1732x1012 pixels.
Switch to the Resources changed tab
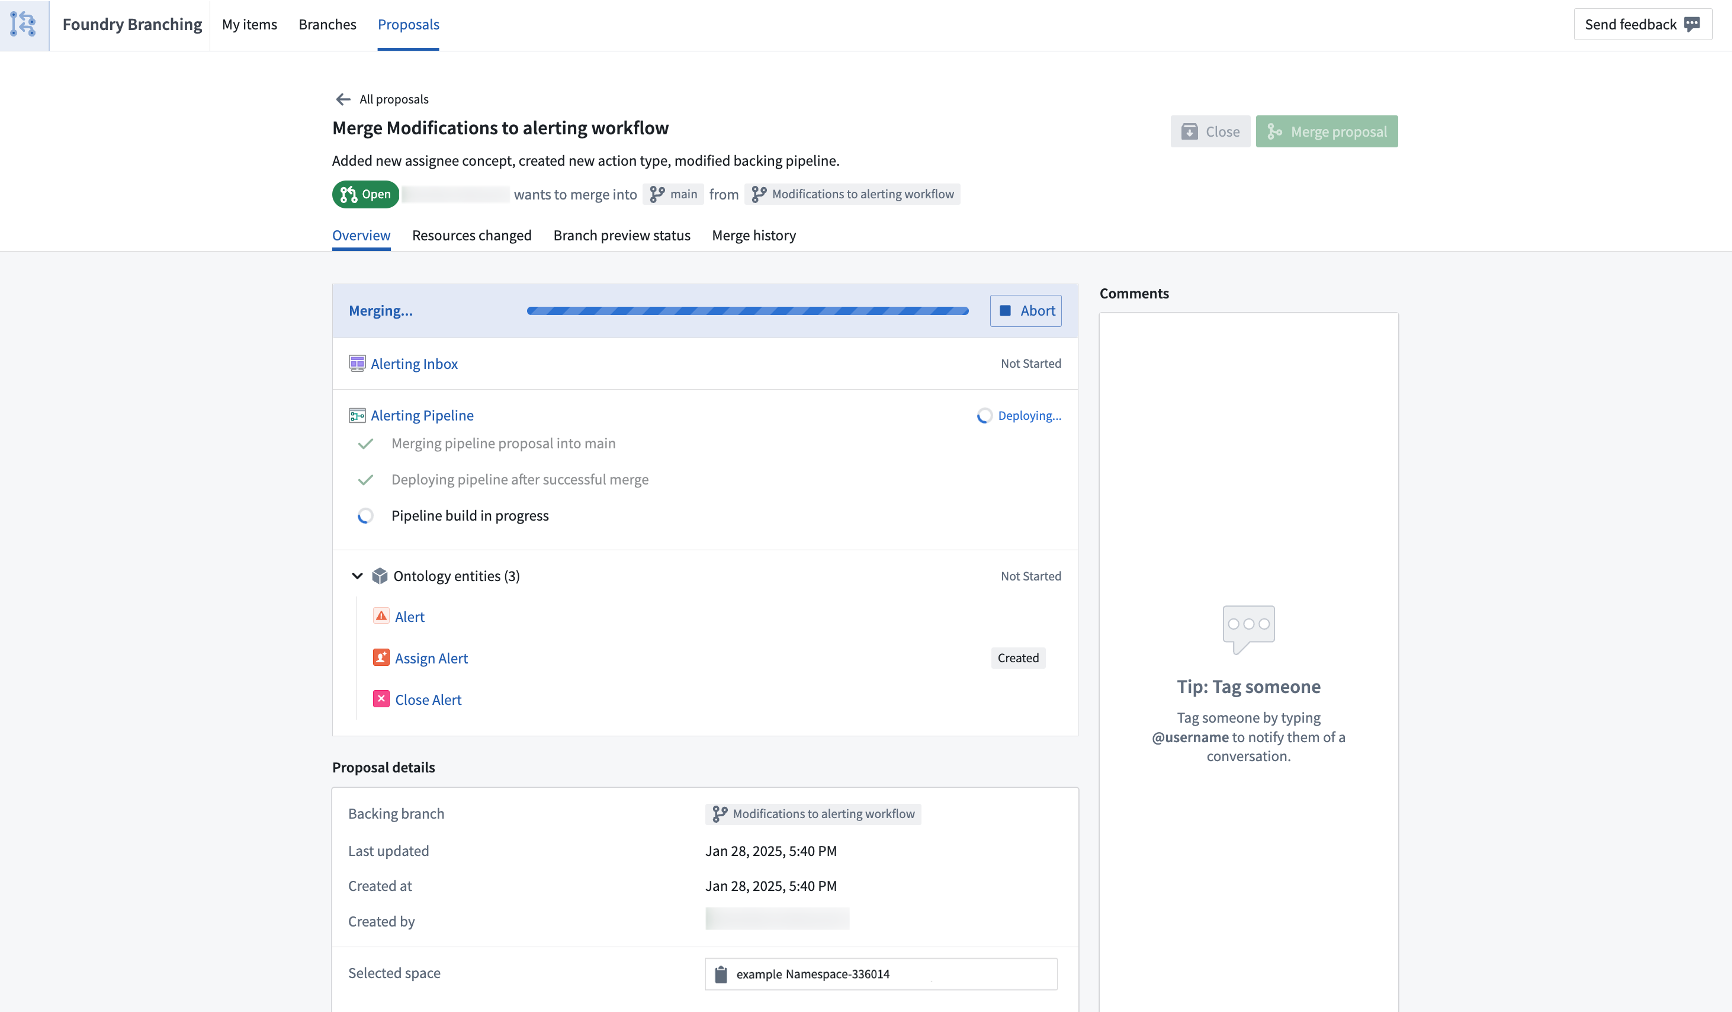(x=472, y=235)
